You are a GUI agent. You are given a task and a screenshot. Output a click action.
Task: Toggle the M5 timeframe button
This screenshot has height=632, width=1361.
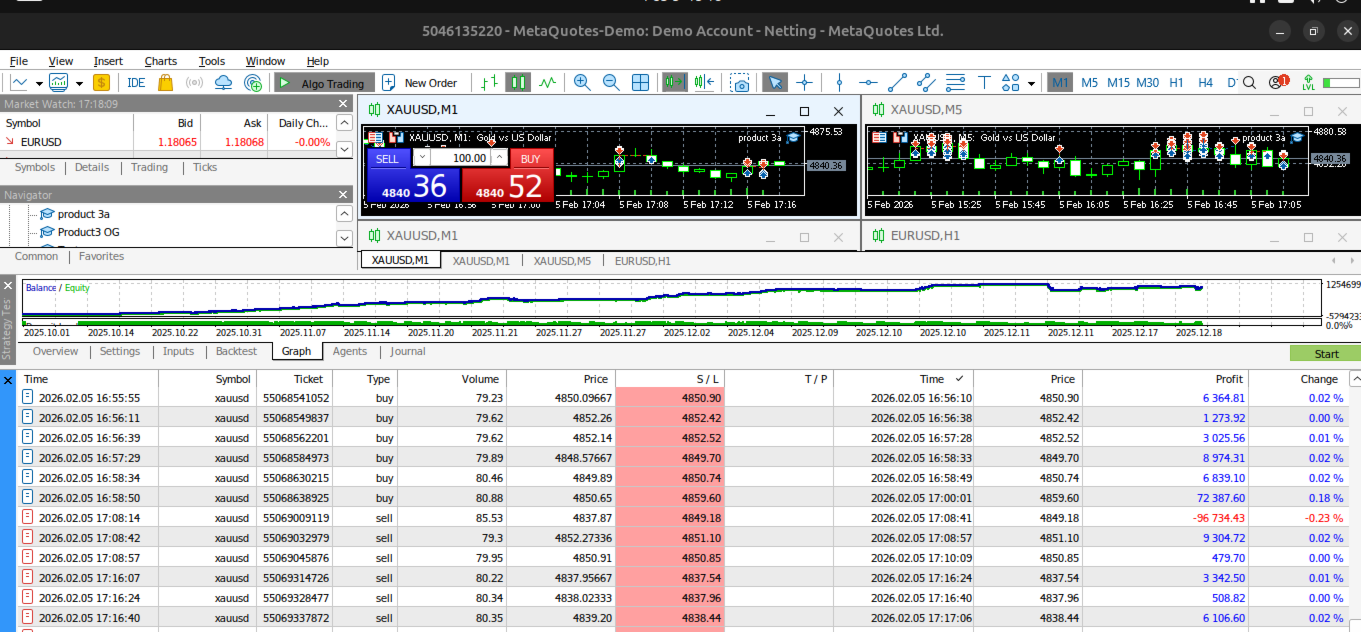[1089, 83]
